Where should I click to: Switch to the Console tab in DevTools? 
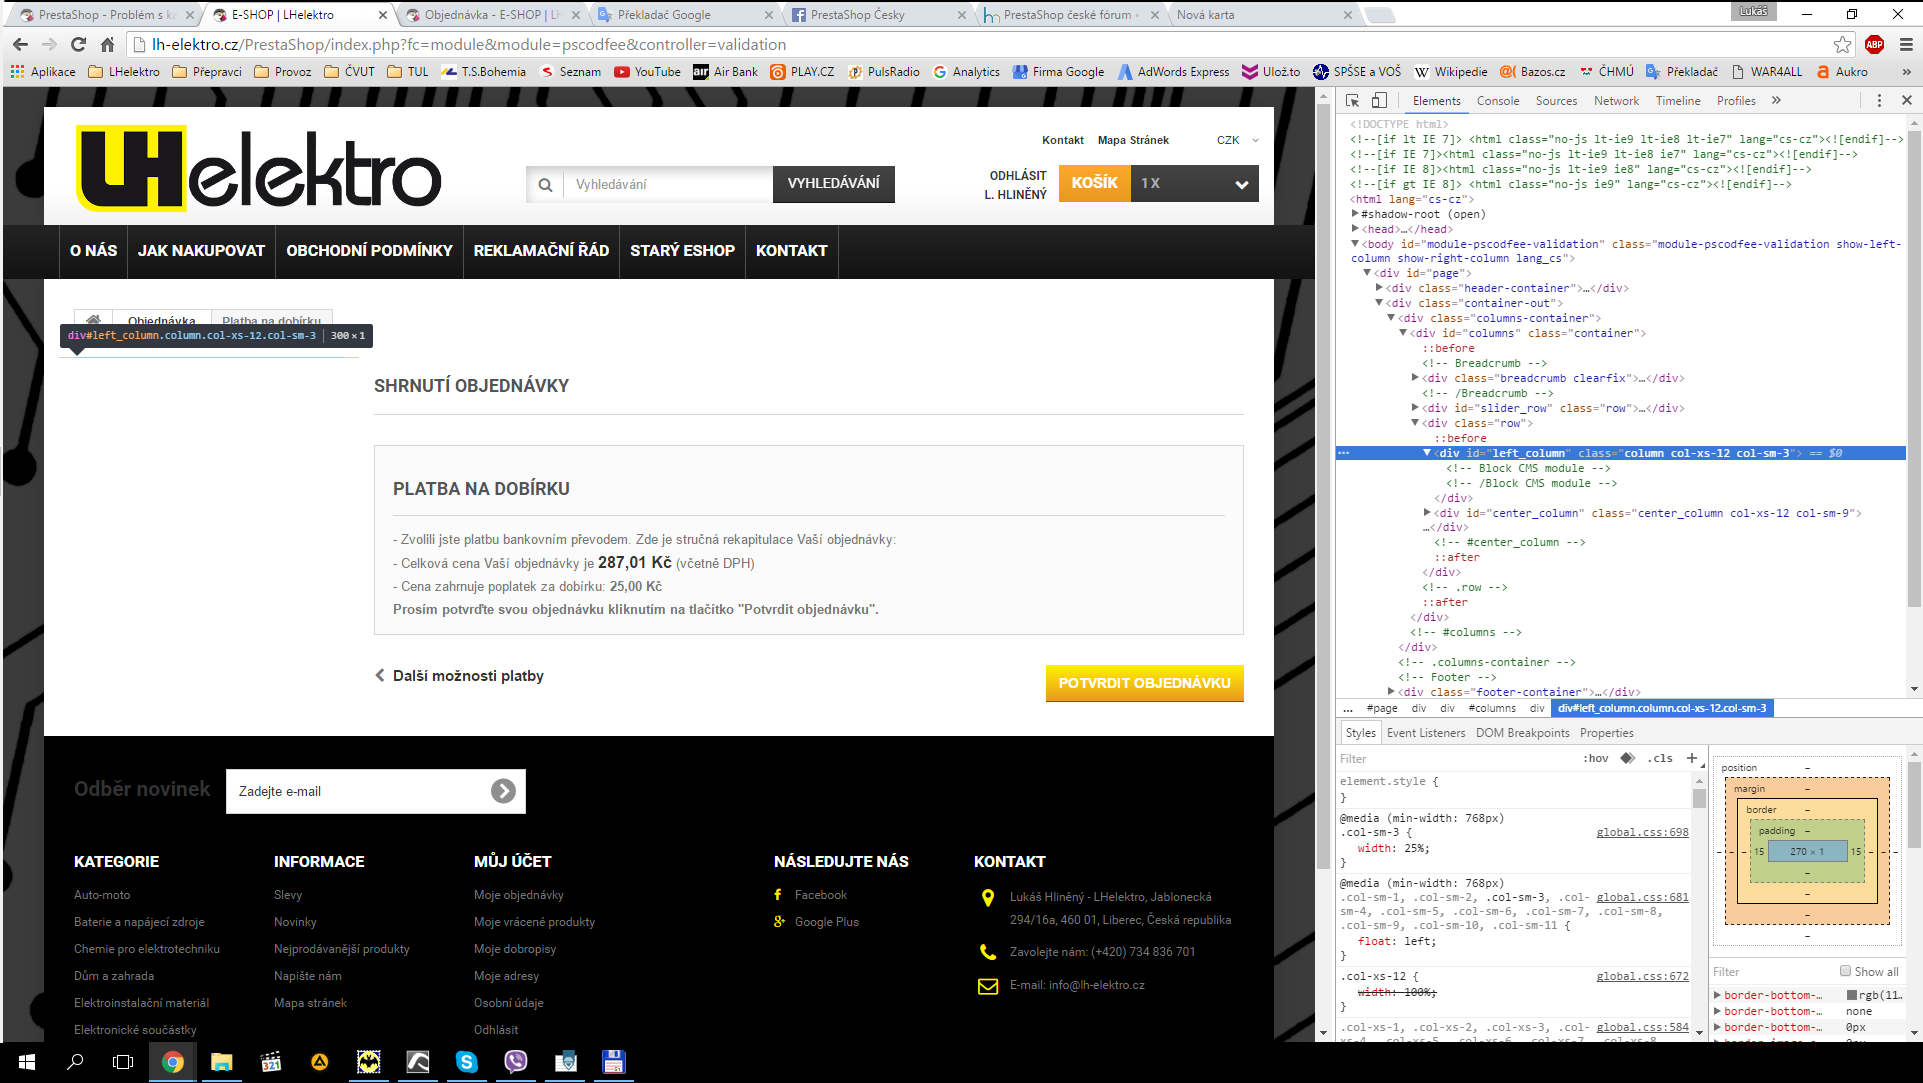1497,101
